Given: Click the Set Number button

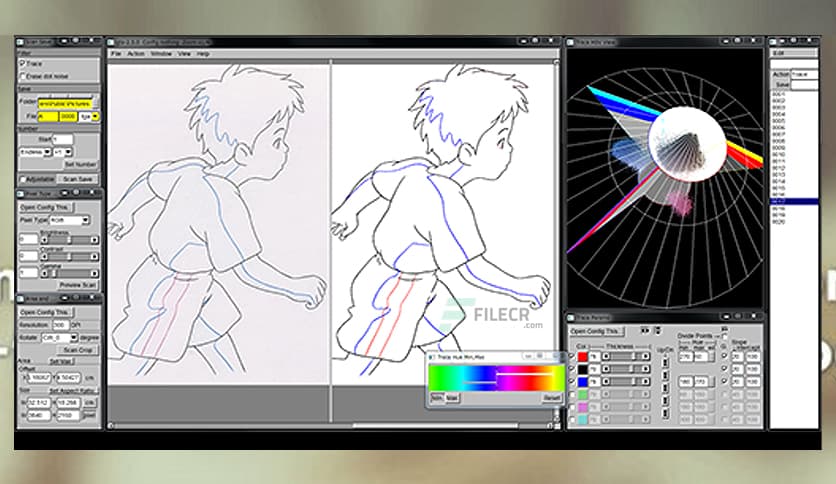Looking at the screenshot, I should point(81,164).
